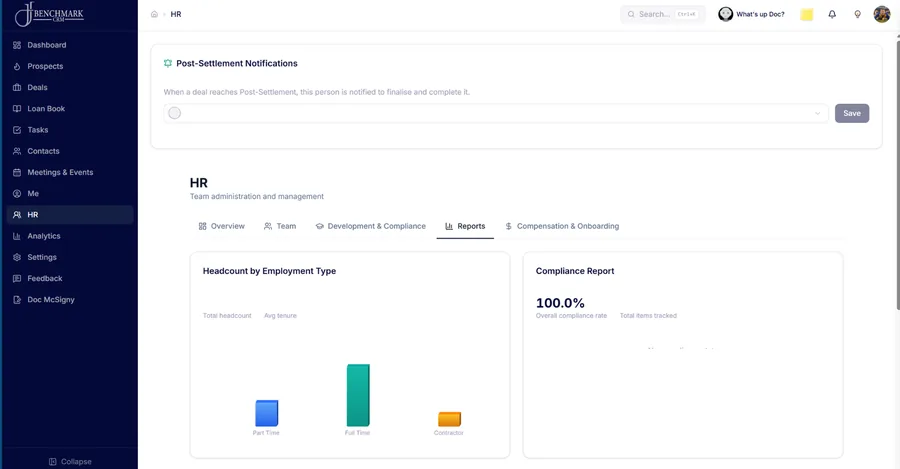Click the Full Time axis label

[x=357, y=433]
